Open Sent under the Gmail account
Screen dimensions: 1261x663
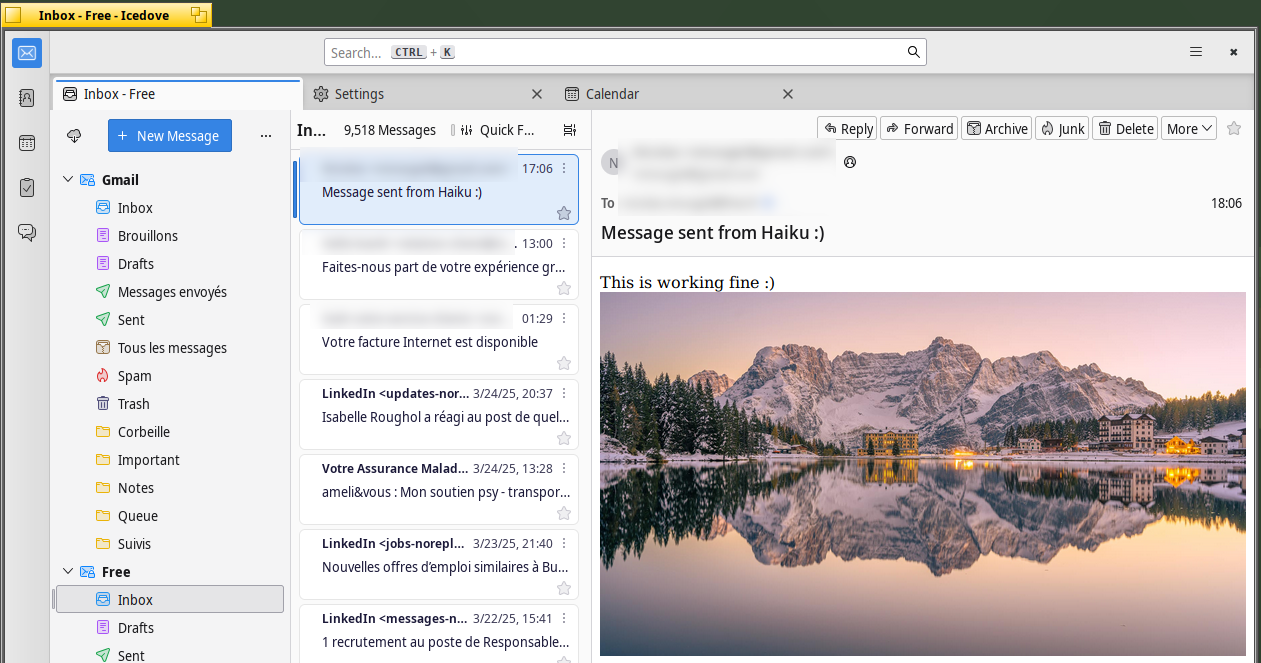(x=170, y=320)
